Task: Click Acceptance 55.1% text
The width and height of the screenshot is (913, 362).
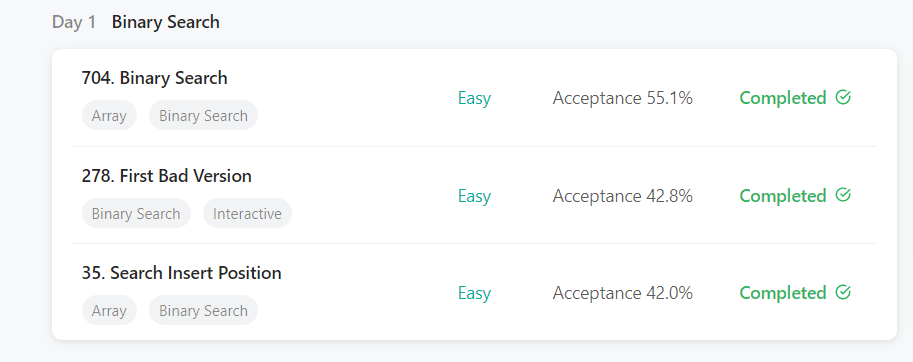Action: 622,98
